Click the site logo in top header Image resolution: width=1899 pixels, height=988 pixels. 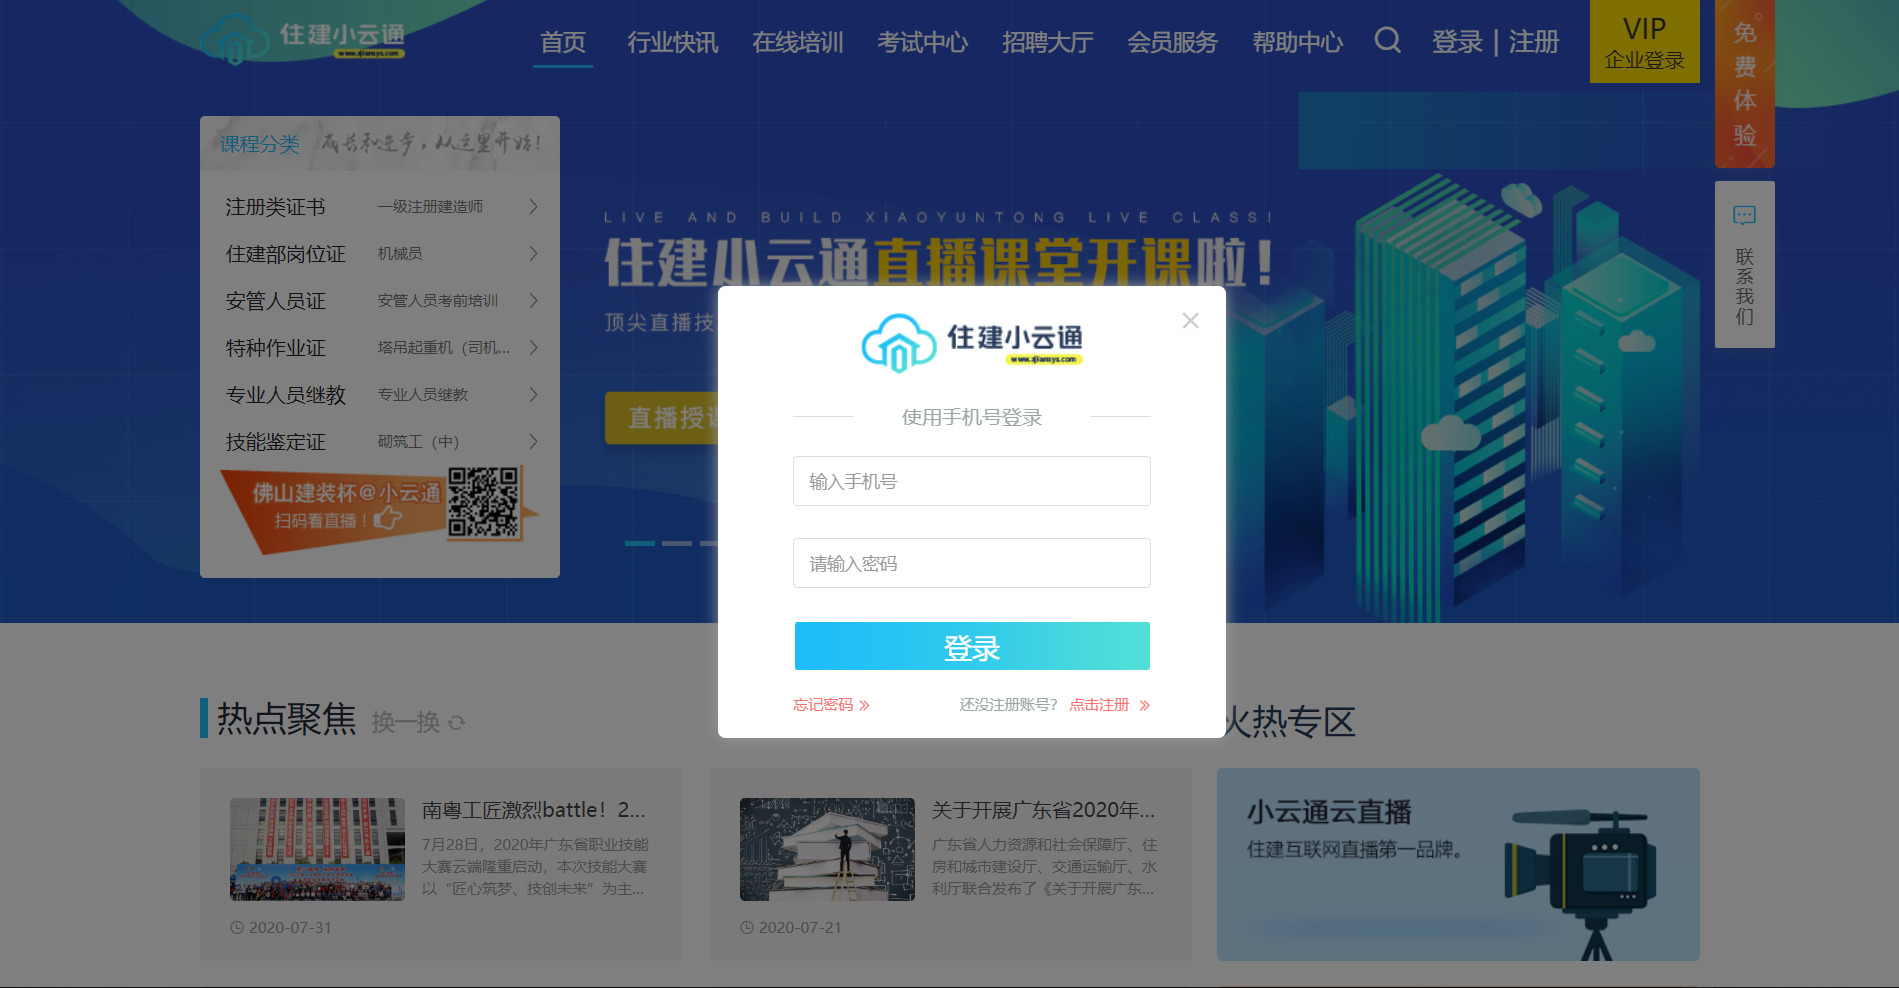303,41
